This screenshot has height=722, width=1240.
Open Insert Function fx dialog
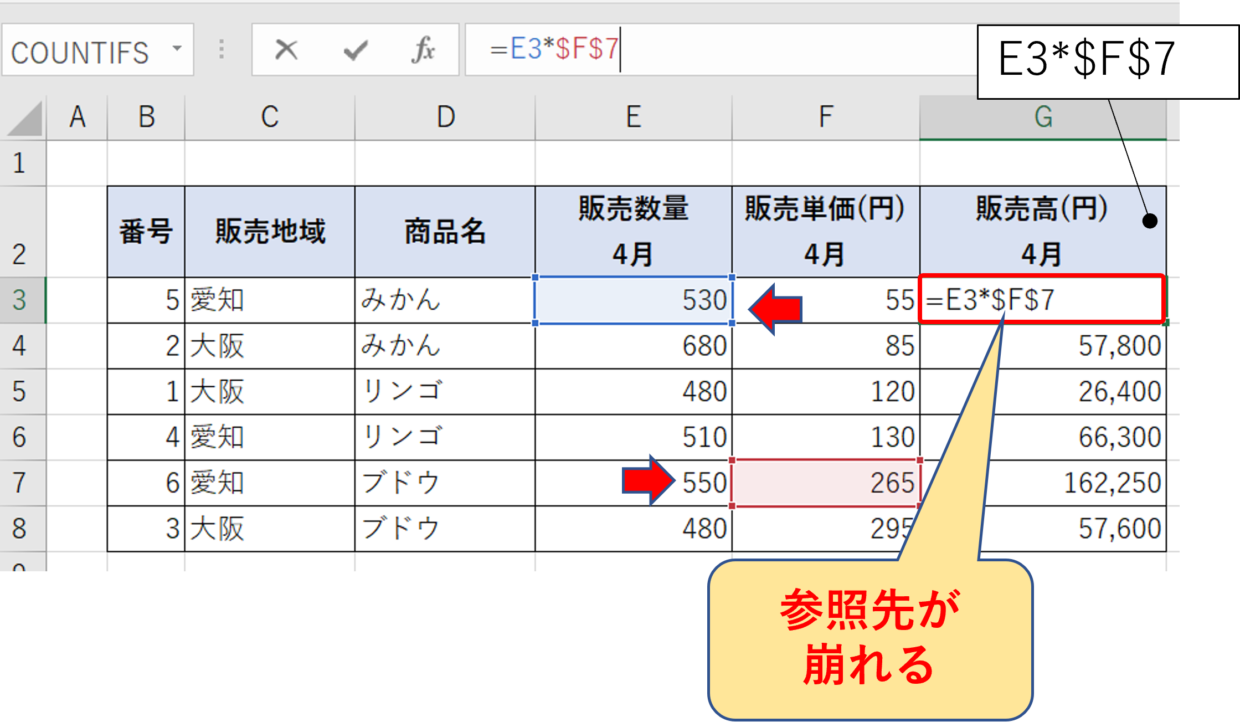point(423,51)
